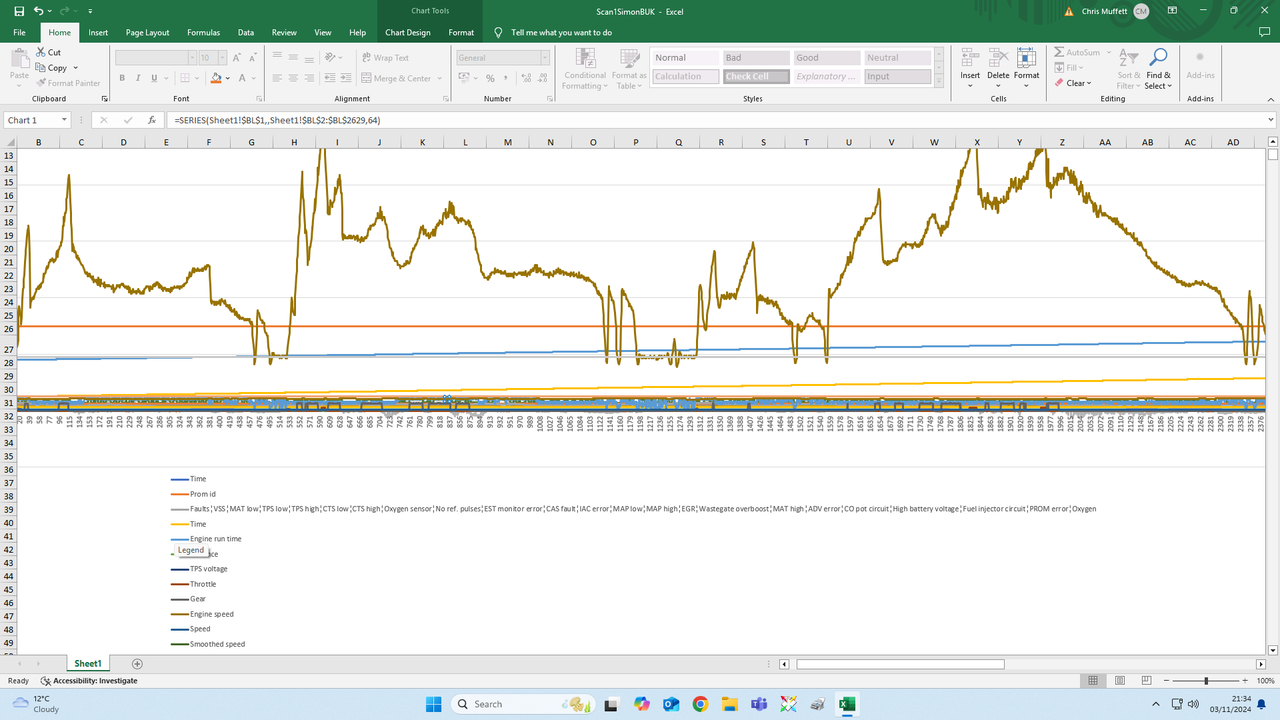Screen dimensions: 1280x720
Task: Open the Formulas tab
Action: click(x=203, y=32)
